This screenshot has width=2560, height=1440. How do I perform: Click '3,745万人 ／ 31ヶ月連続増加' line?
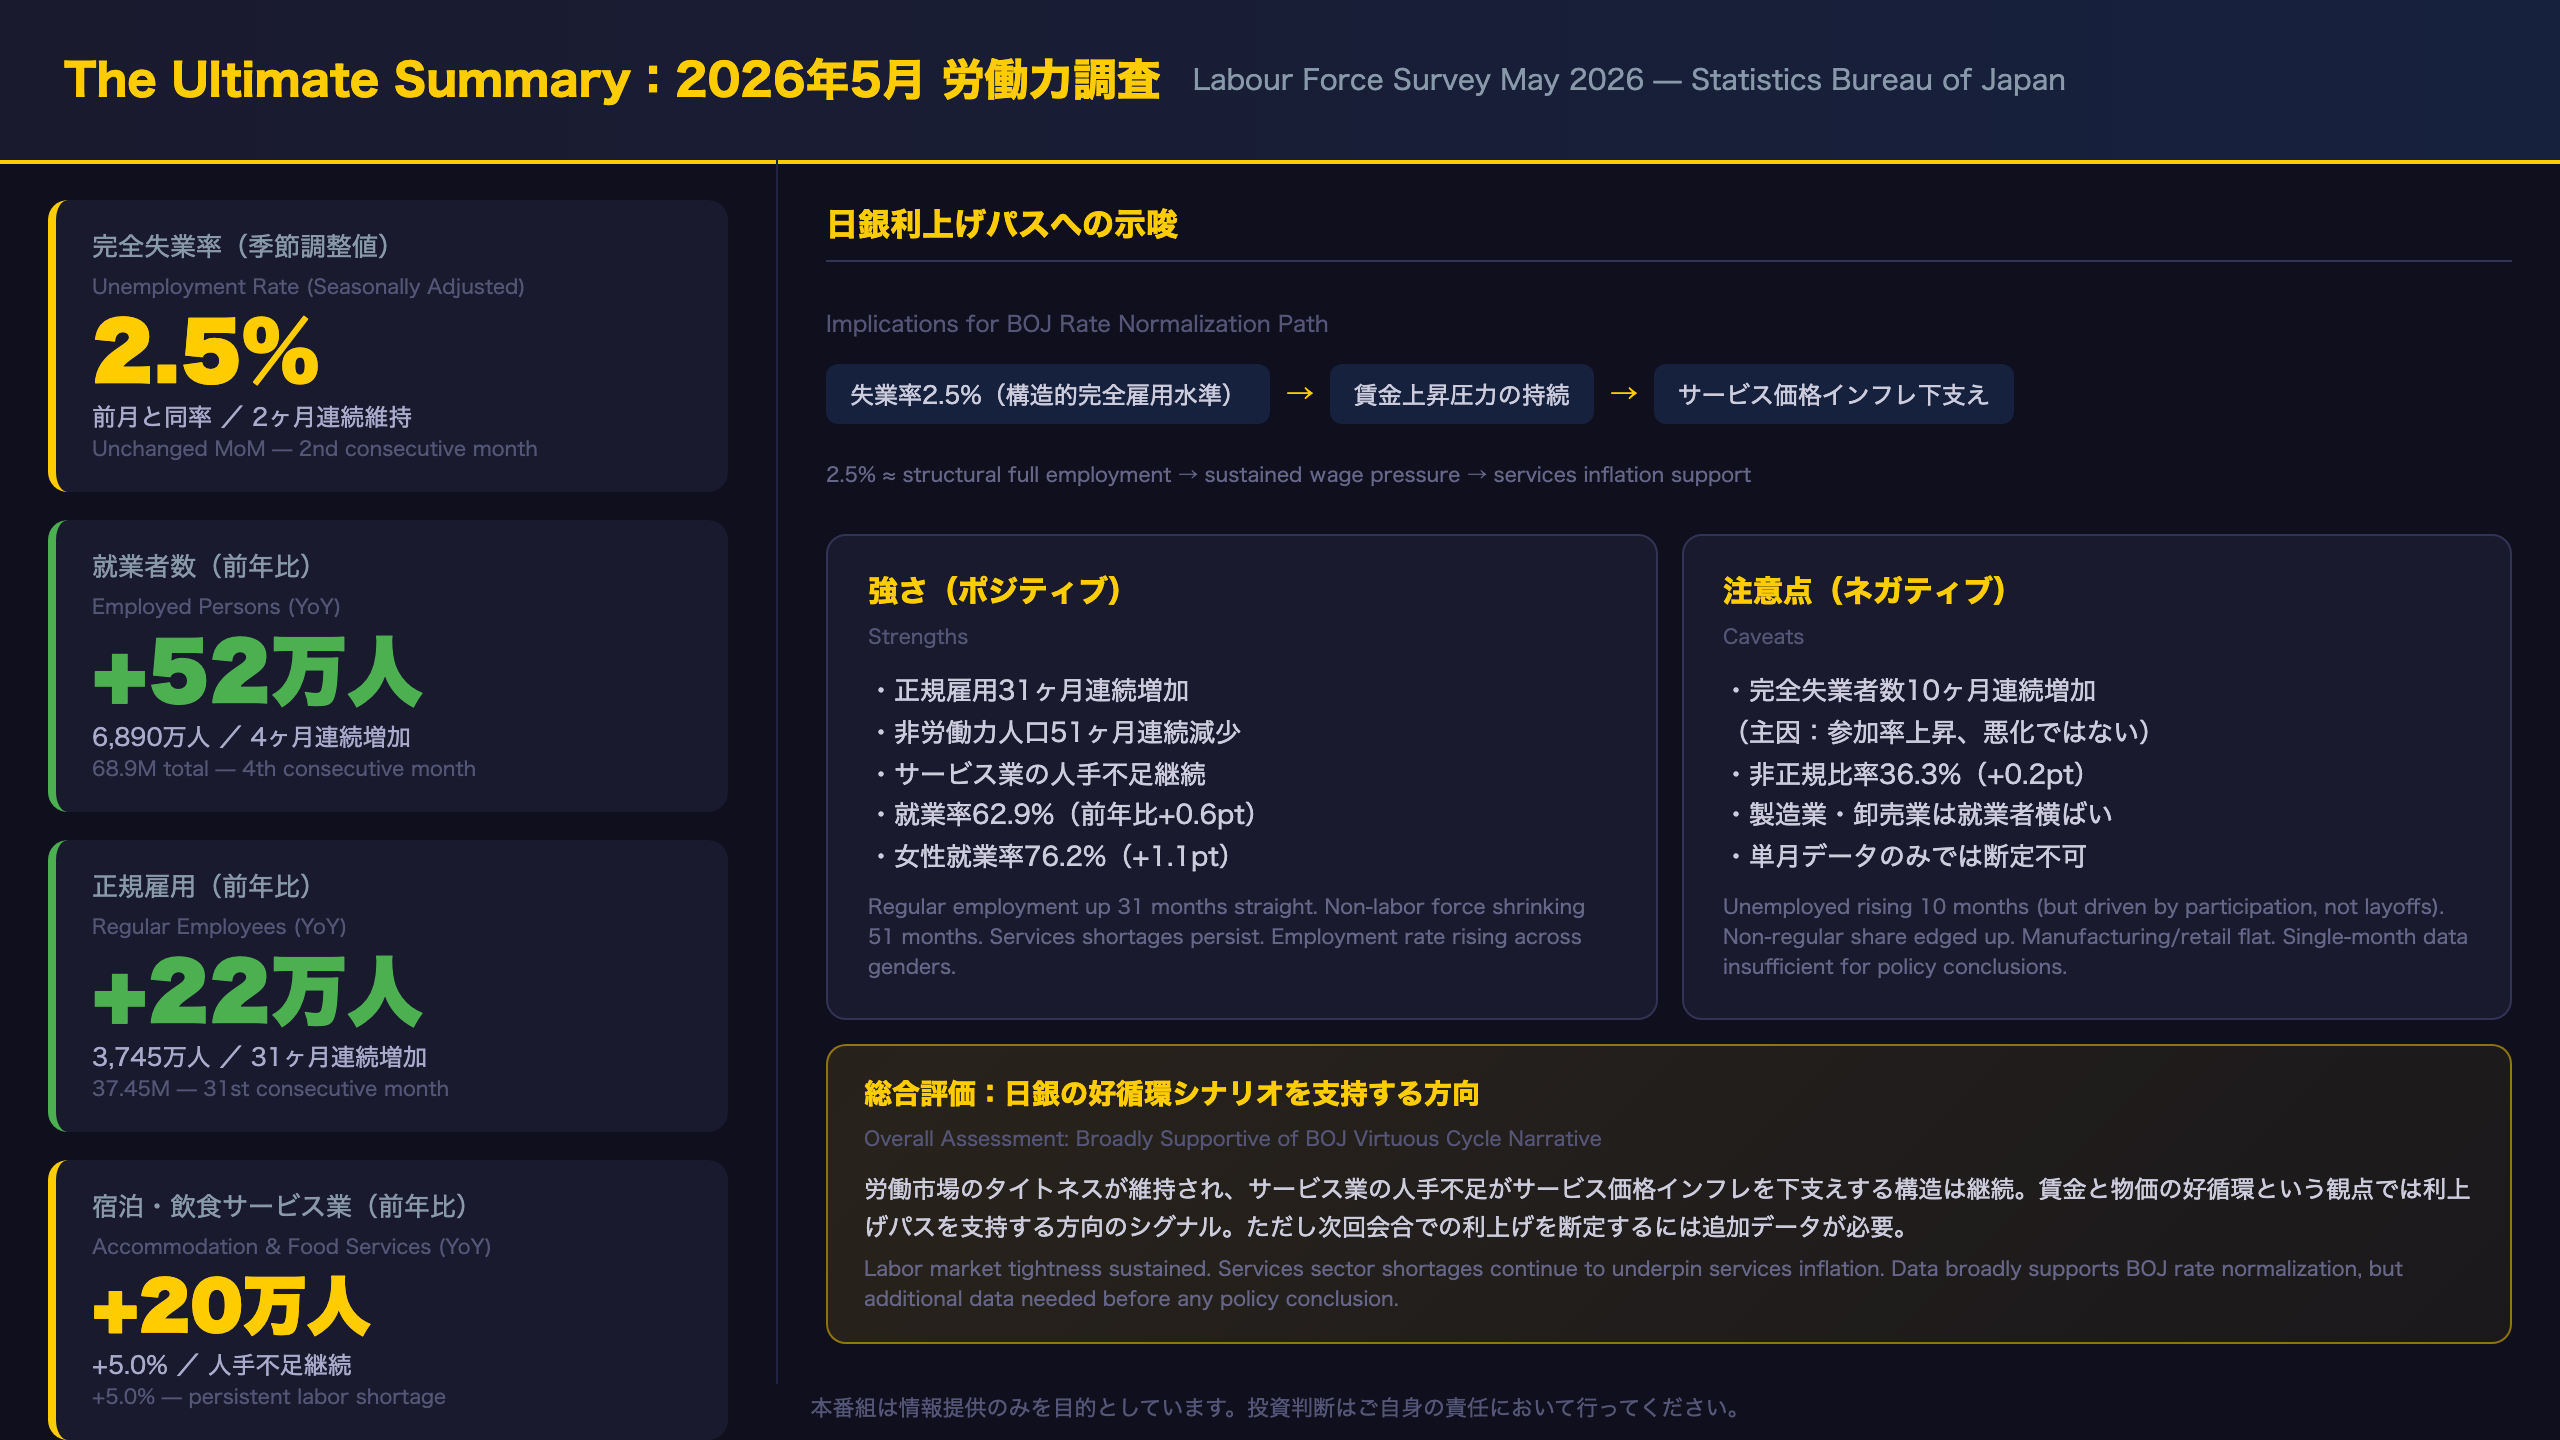coord(260,1057)
